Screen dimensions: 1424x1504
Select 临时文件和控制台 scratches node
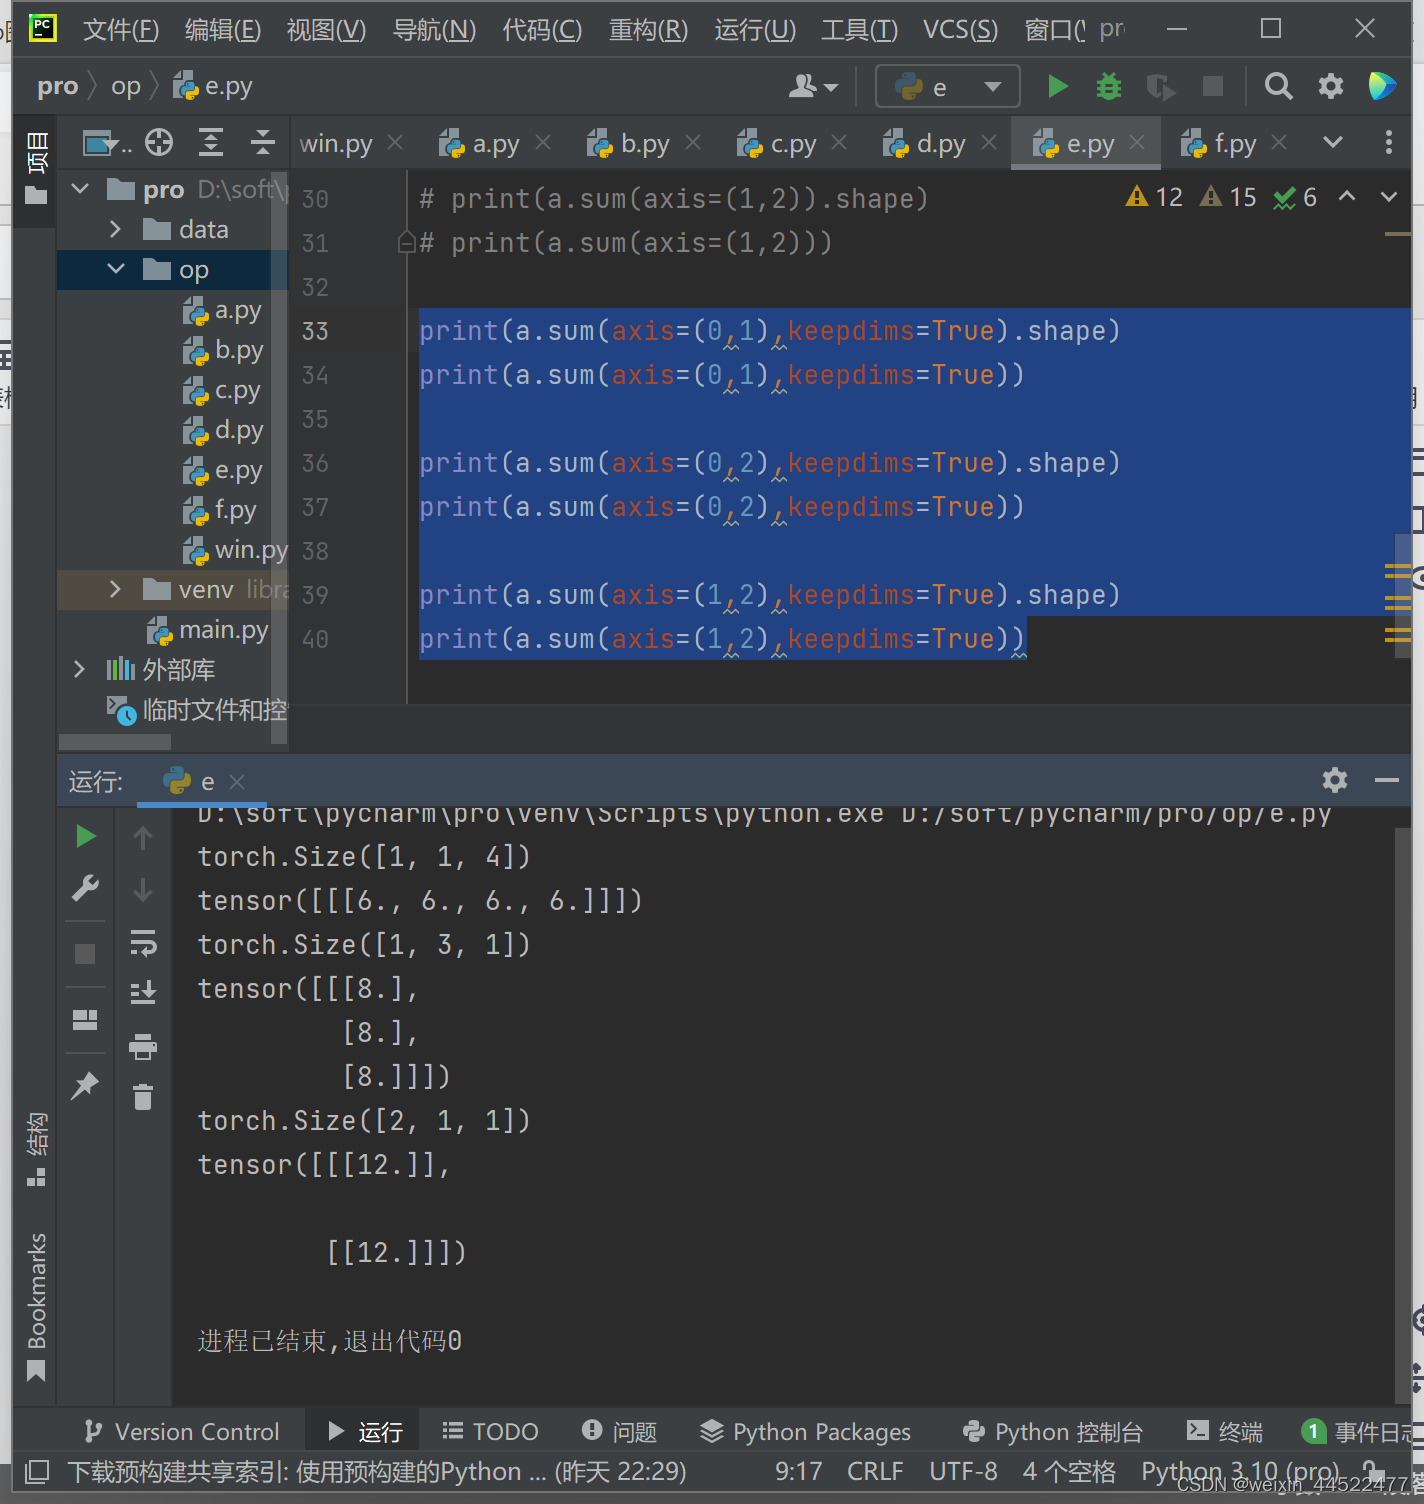pyautogui.click(x=197, y=710)
